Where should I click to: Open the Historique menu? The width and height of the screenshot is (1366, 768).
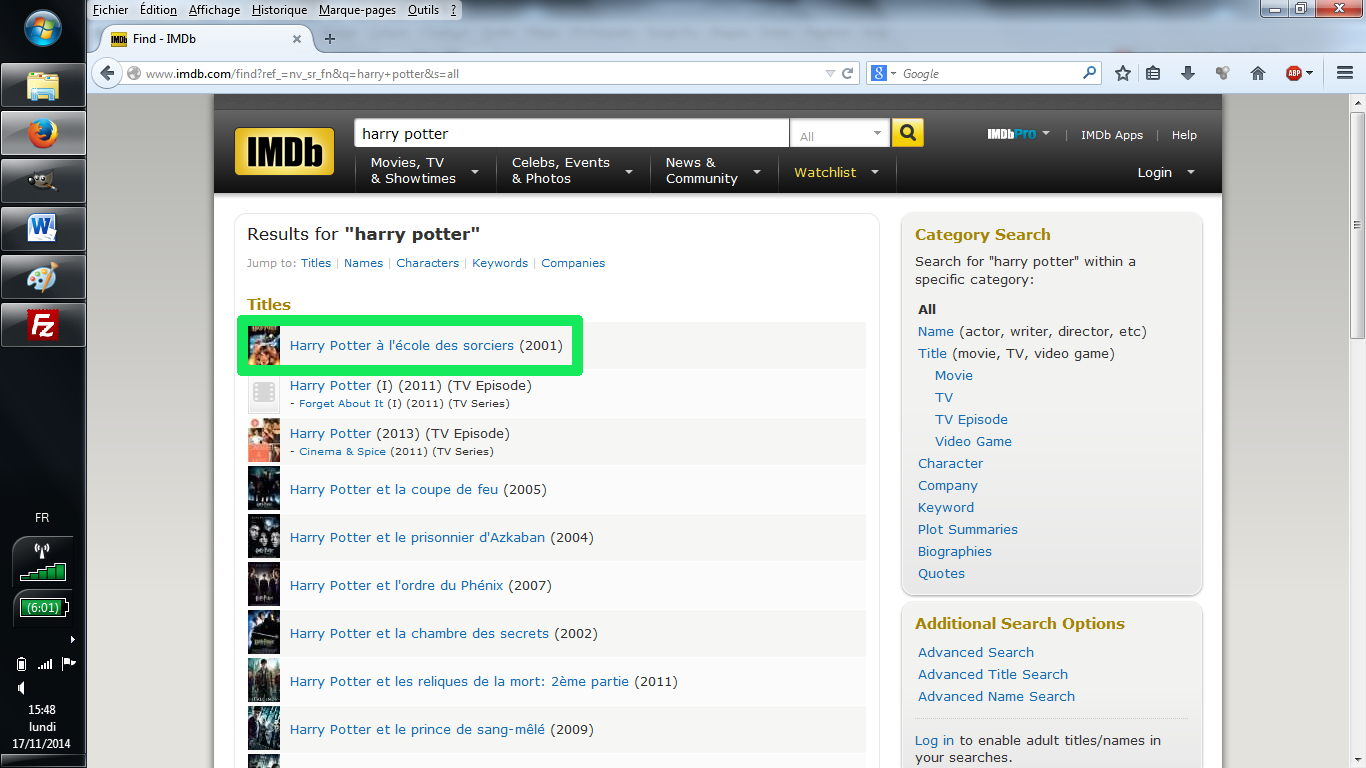(279, 10)
